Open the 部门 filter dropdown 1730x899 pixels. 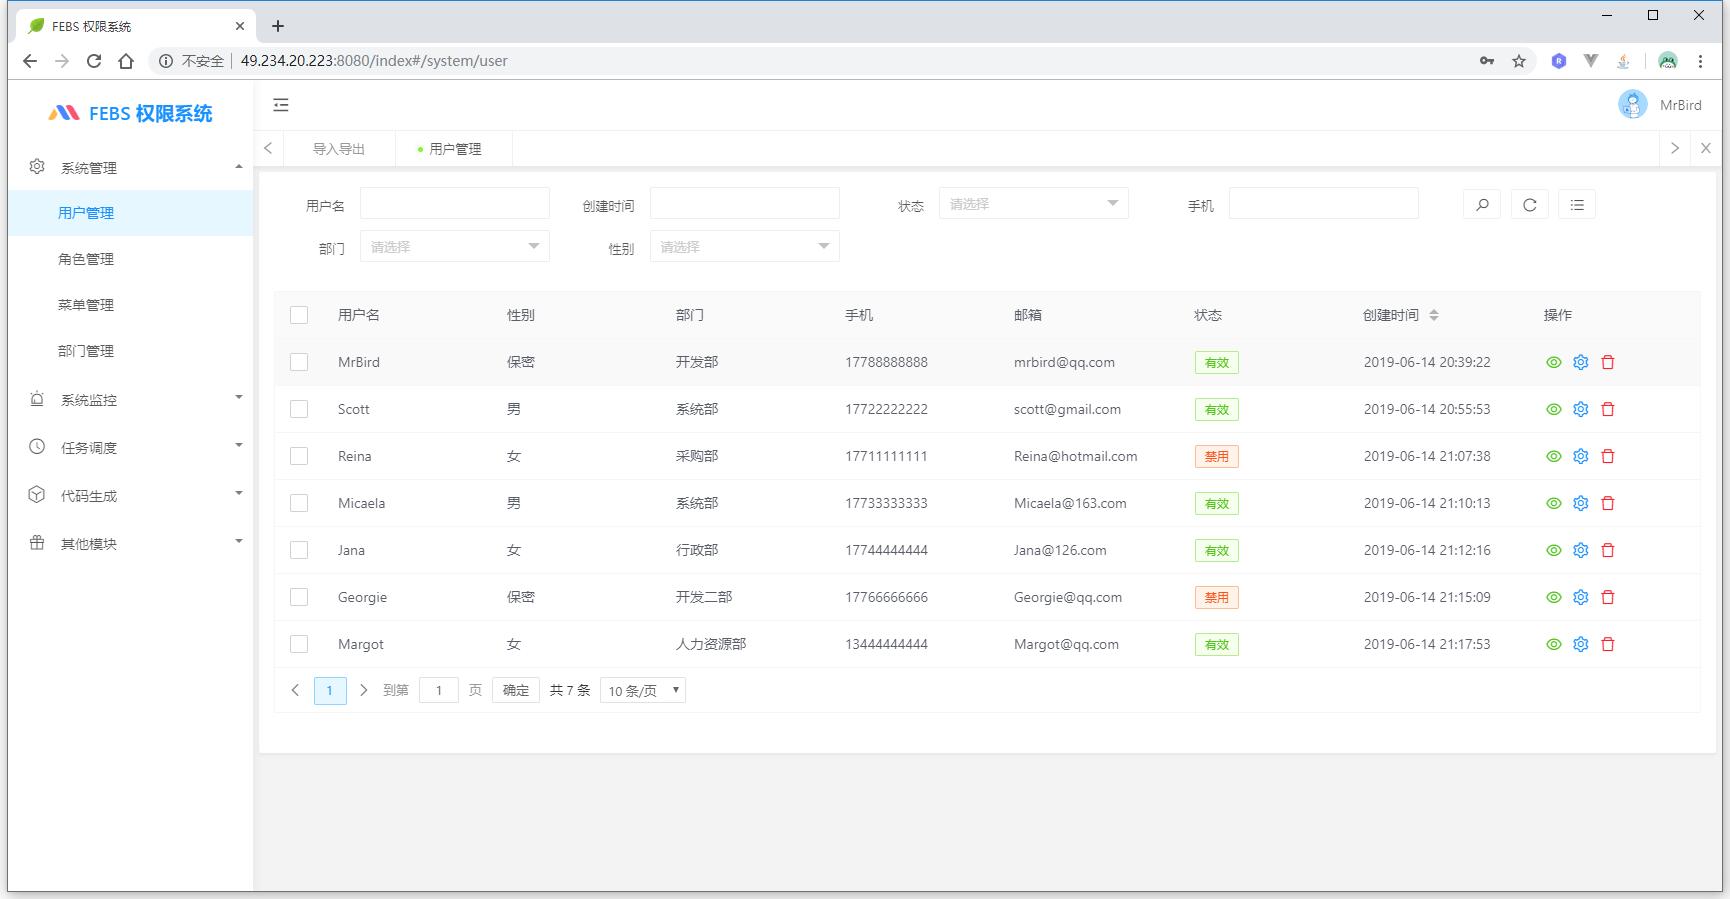455,246
